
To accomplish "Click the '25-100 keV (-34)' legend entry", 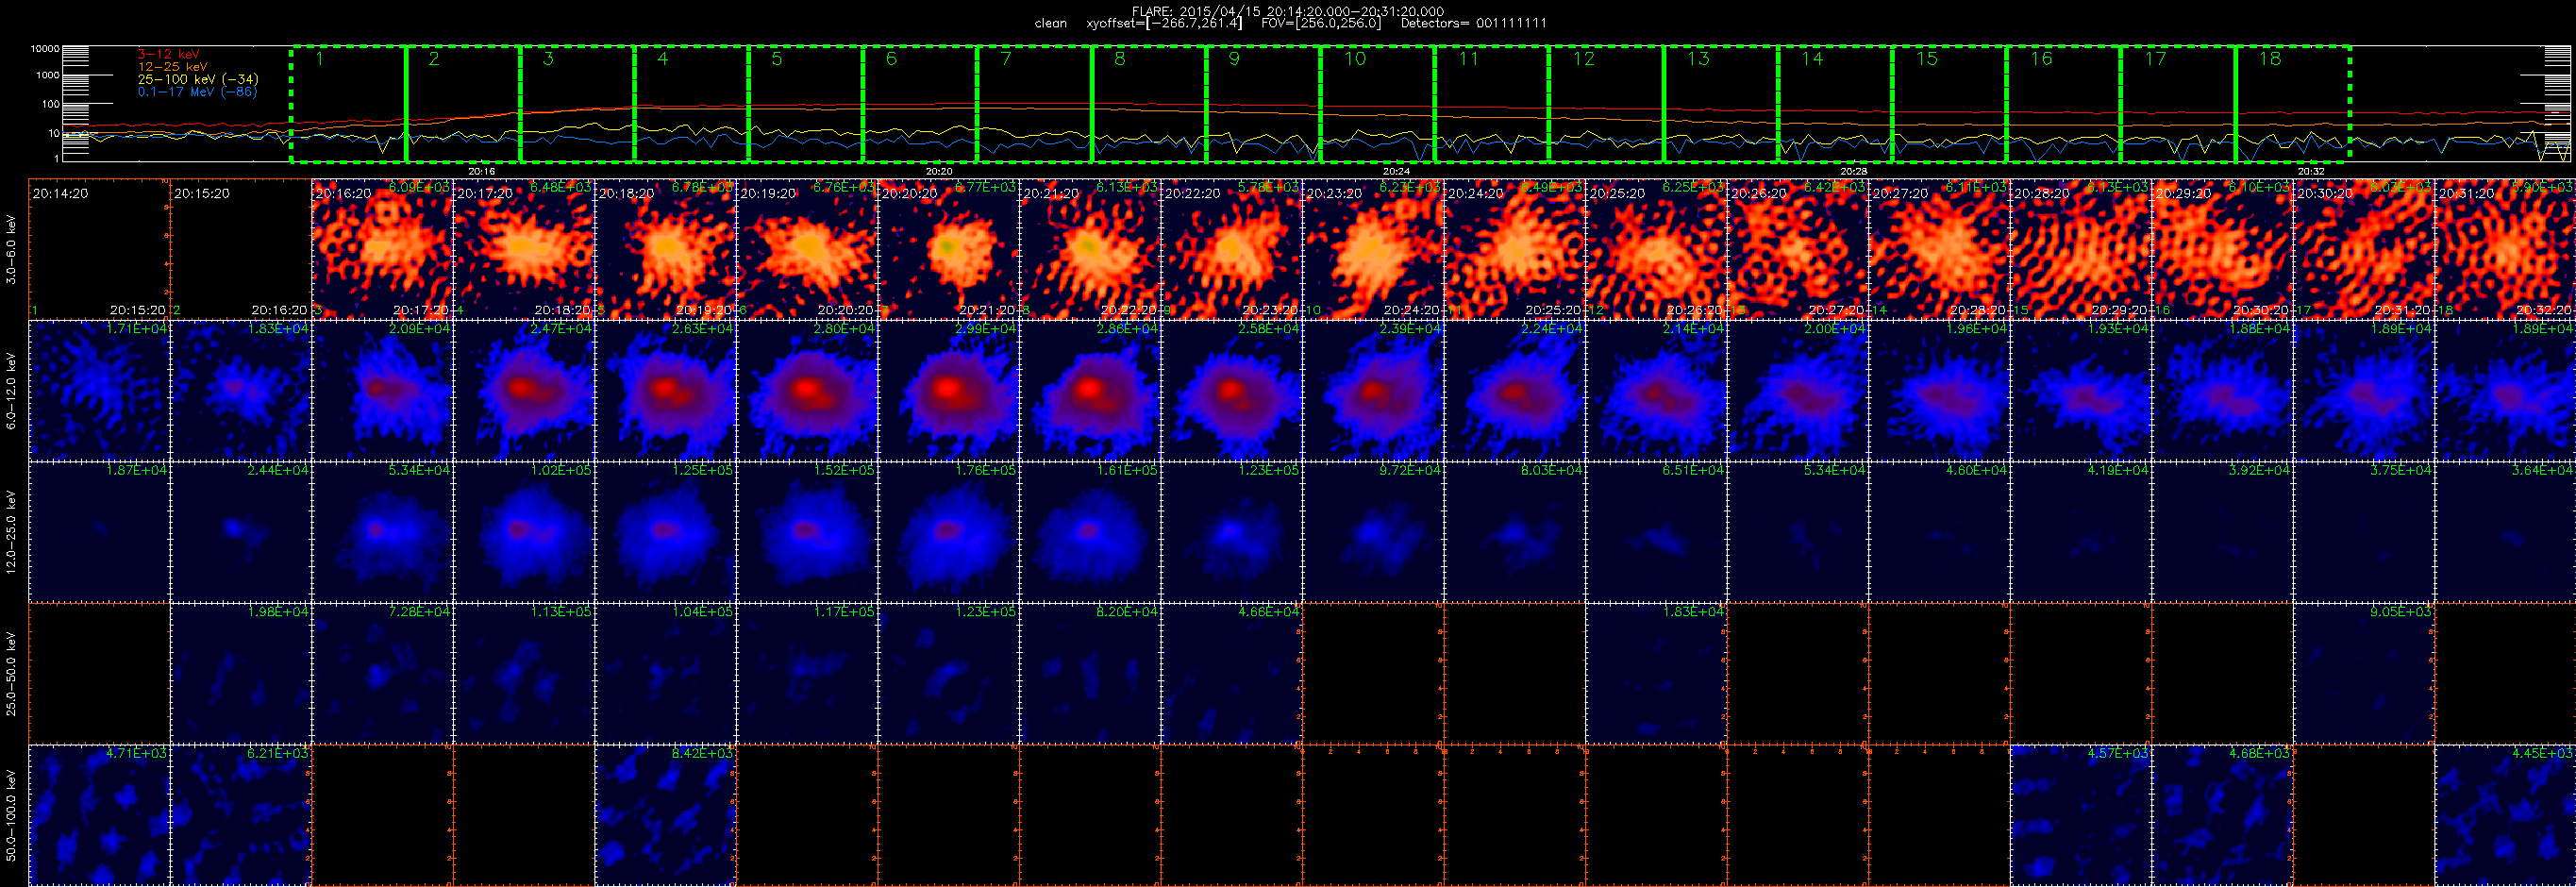I will 198,79.
